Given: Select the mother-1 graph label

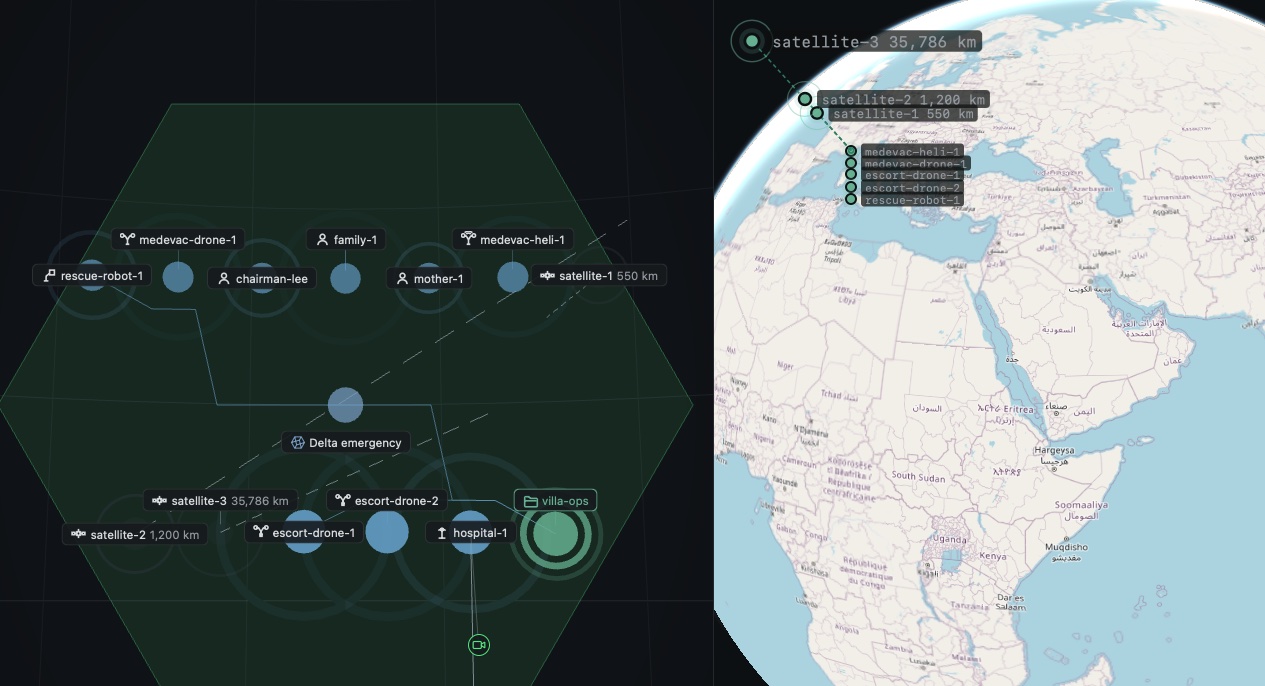Looking at the screenshot, I should (x=430, y=279).
